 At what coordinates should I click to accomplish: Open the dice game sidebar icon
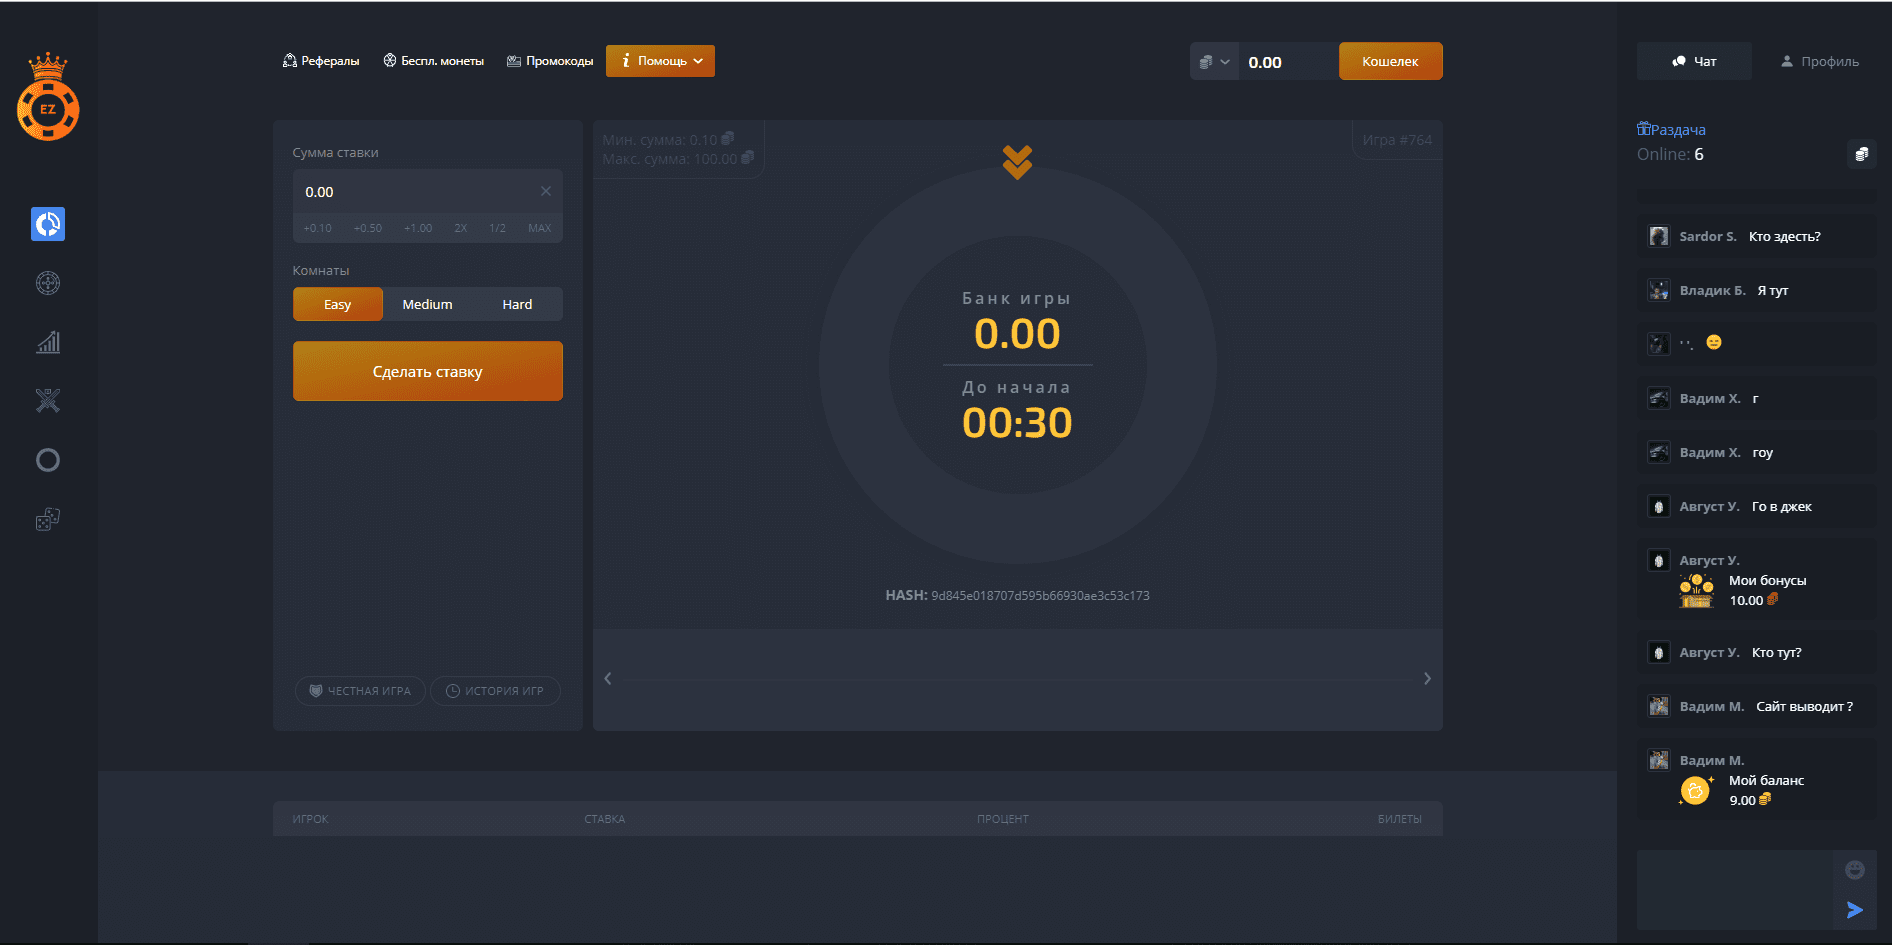48,519
